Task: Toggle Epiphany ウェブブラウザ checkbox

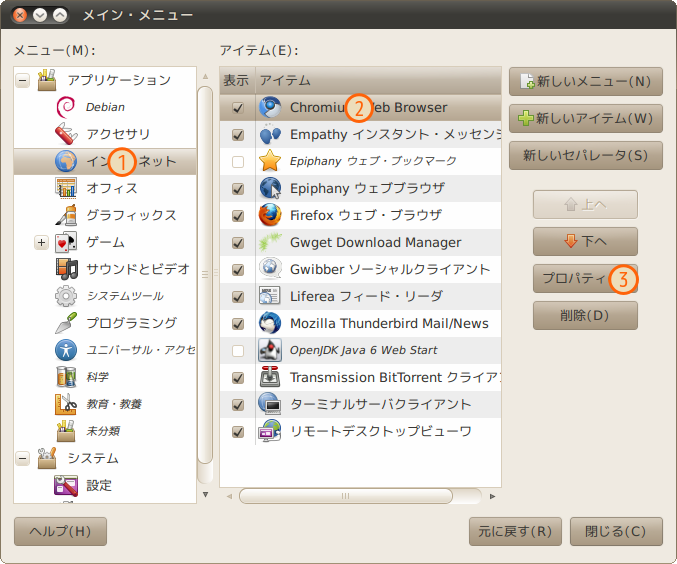Action: (x=238, y=189)
